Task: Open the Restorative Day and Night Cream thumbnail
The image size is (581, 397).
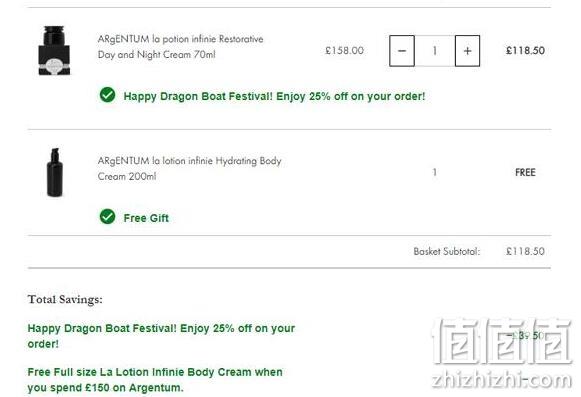Action: (x=54, y=50)
